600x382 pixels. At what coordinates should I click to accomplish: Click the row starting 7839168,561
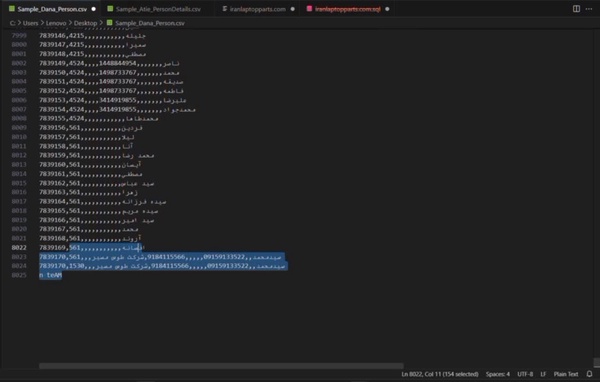[90, 238]
